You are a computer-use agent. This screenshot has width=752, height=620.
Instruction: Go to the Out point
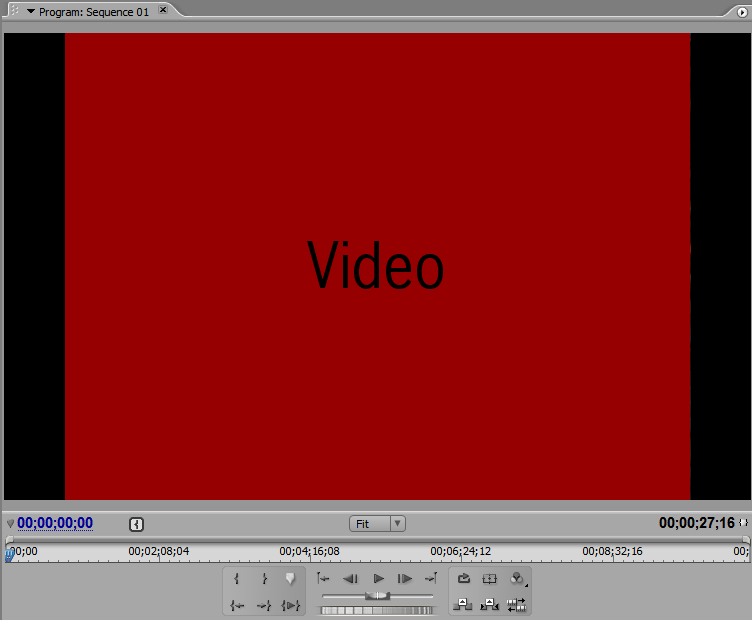(x=264, y=606)
